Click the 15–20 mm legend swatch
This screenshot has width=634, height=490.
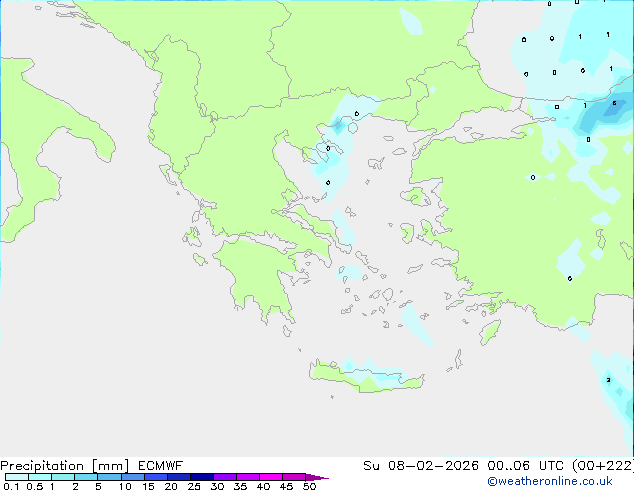click(155, 477)
